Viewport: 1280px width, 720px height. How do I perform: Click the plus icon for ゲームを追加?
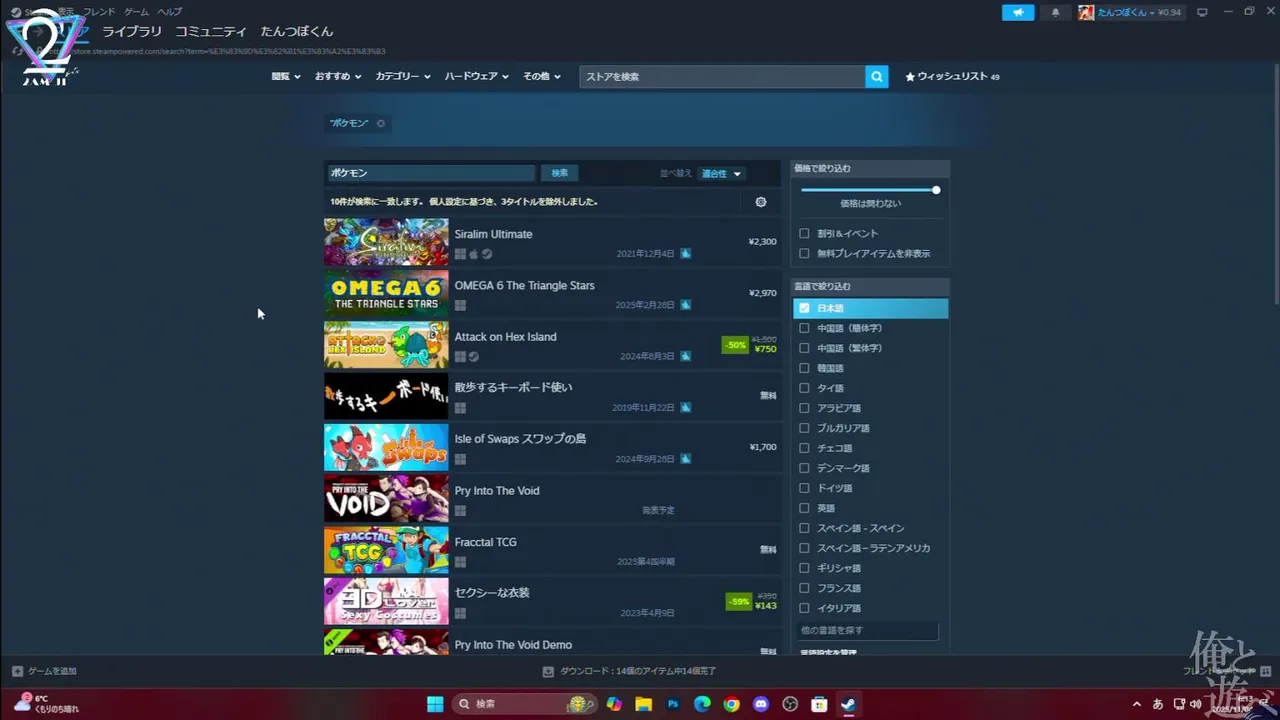17,671
